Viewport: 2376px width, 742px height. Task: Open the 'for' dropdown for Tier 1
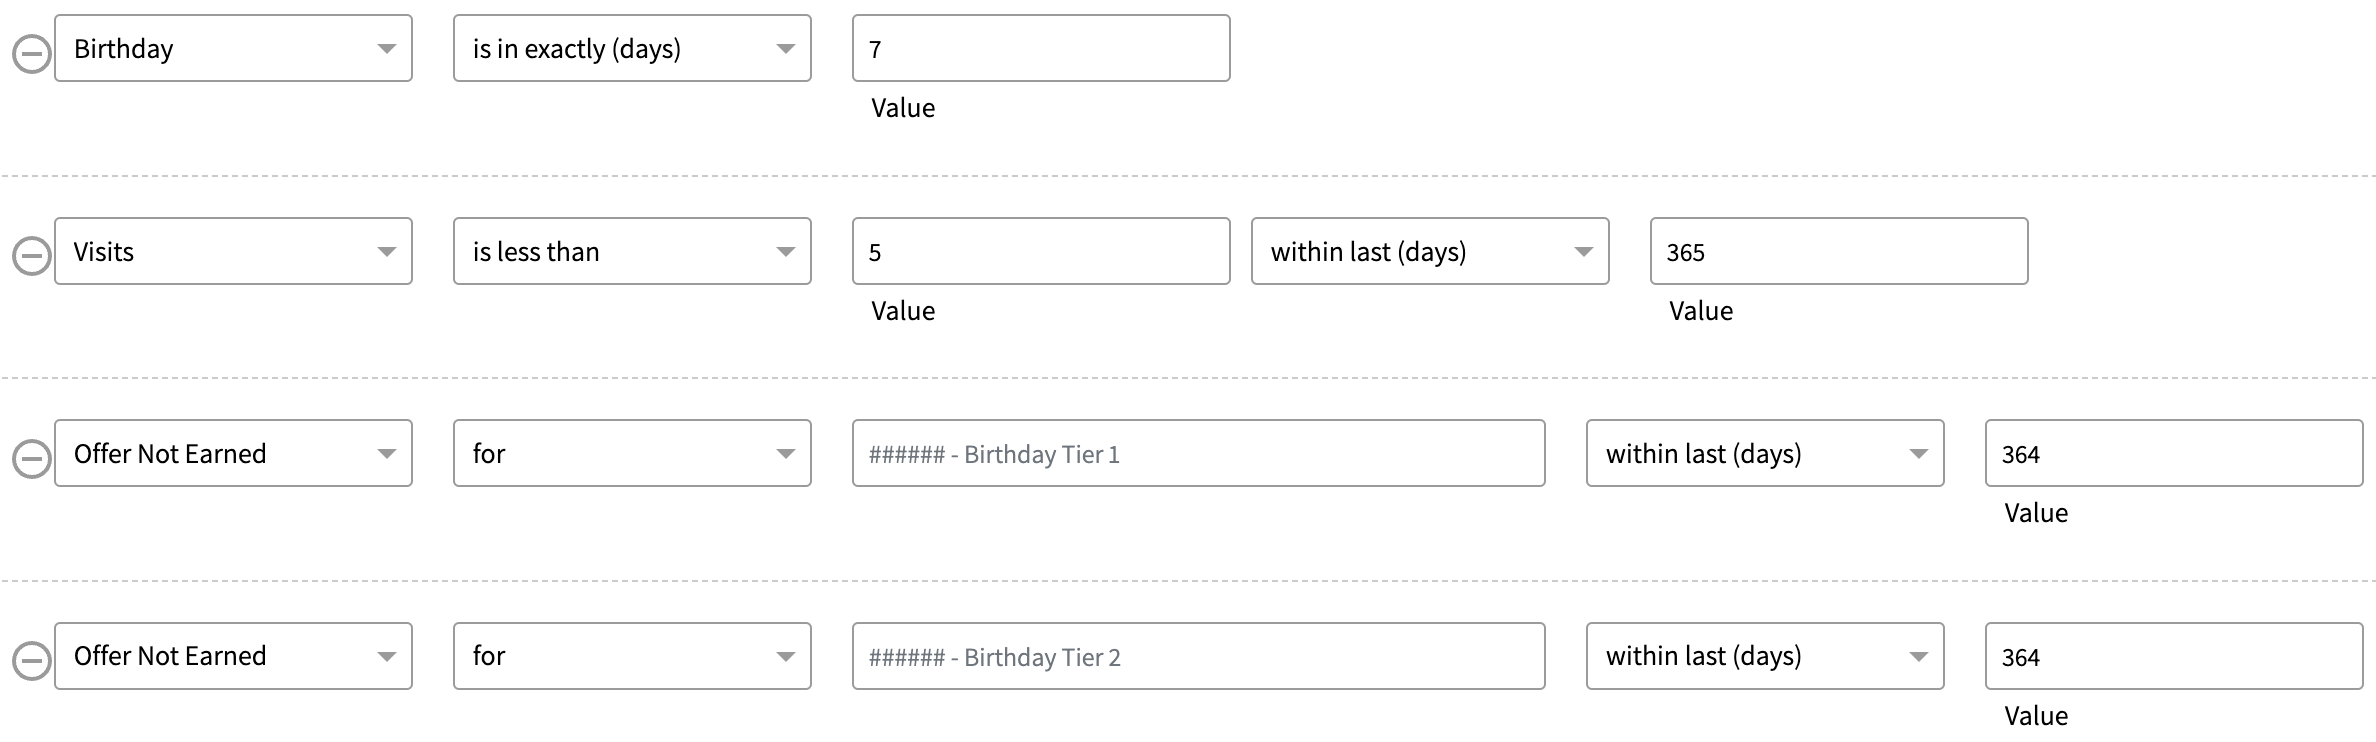(632, 454)
